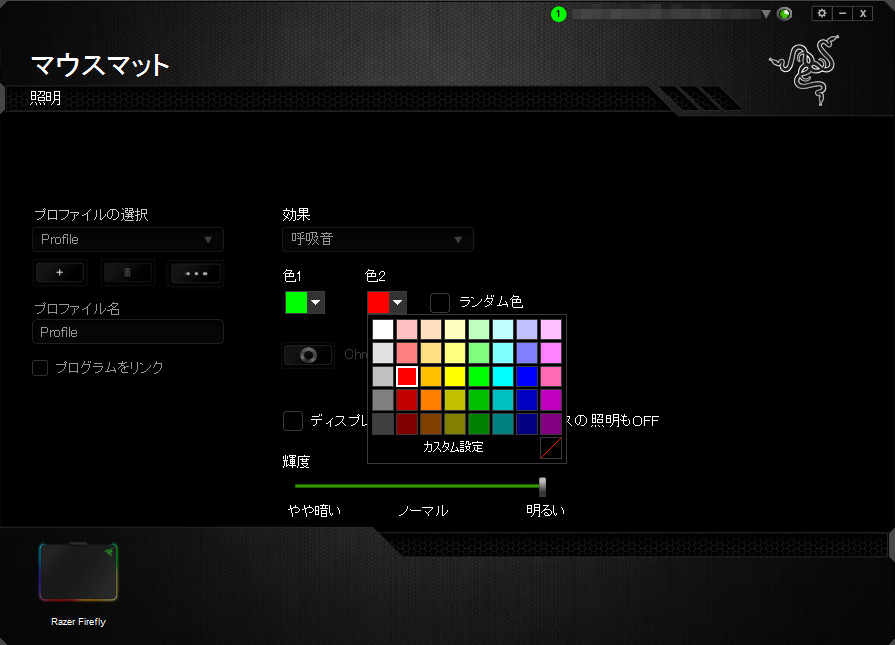Pick the pure yellow color swatch

point(455,376)
